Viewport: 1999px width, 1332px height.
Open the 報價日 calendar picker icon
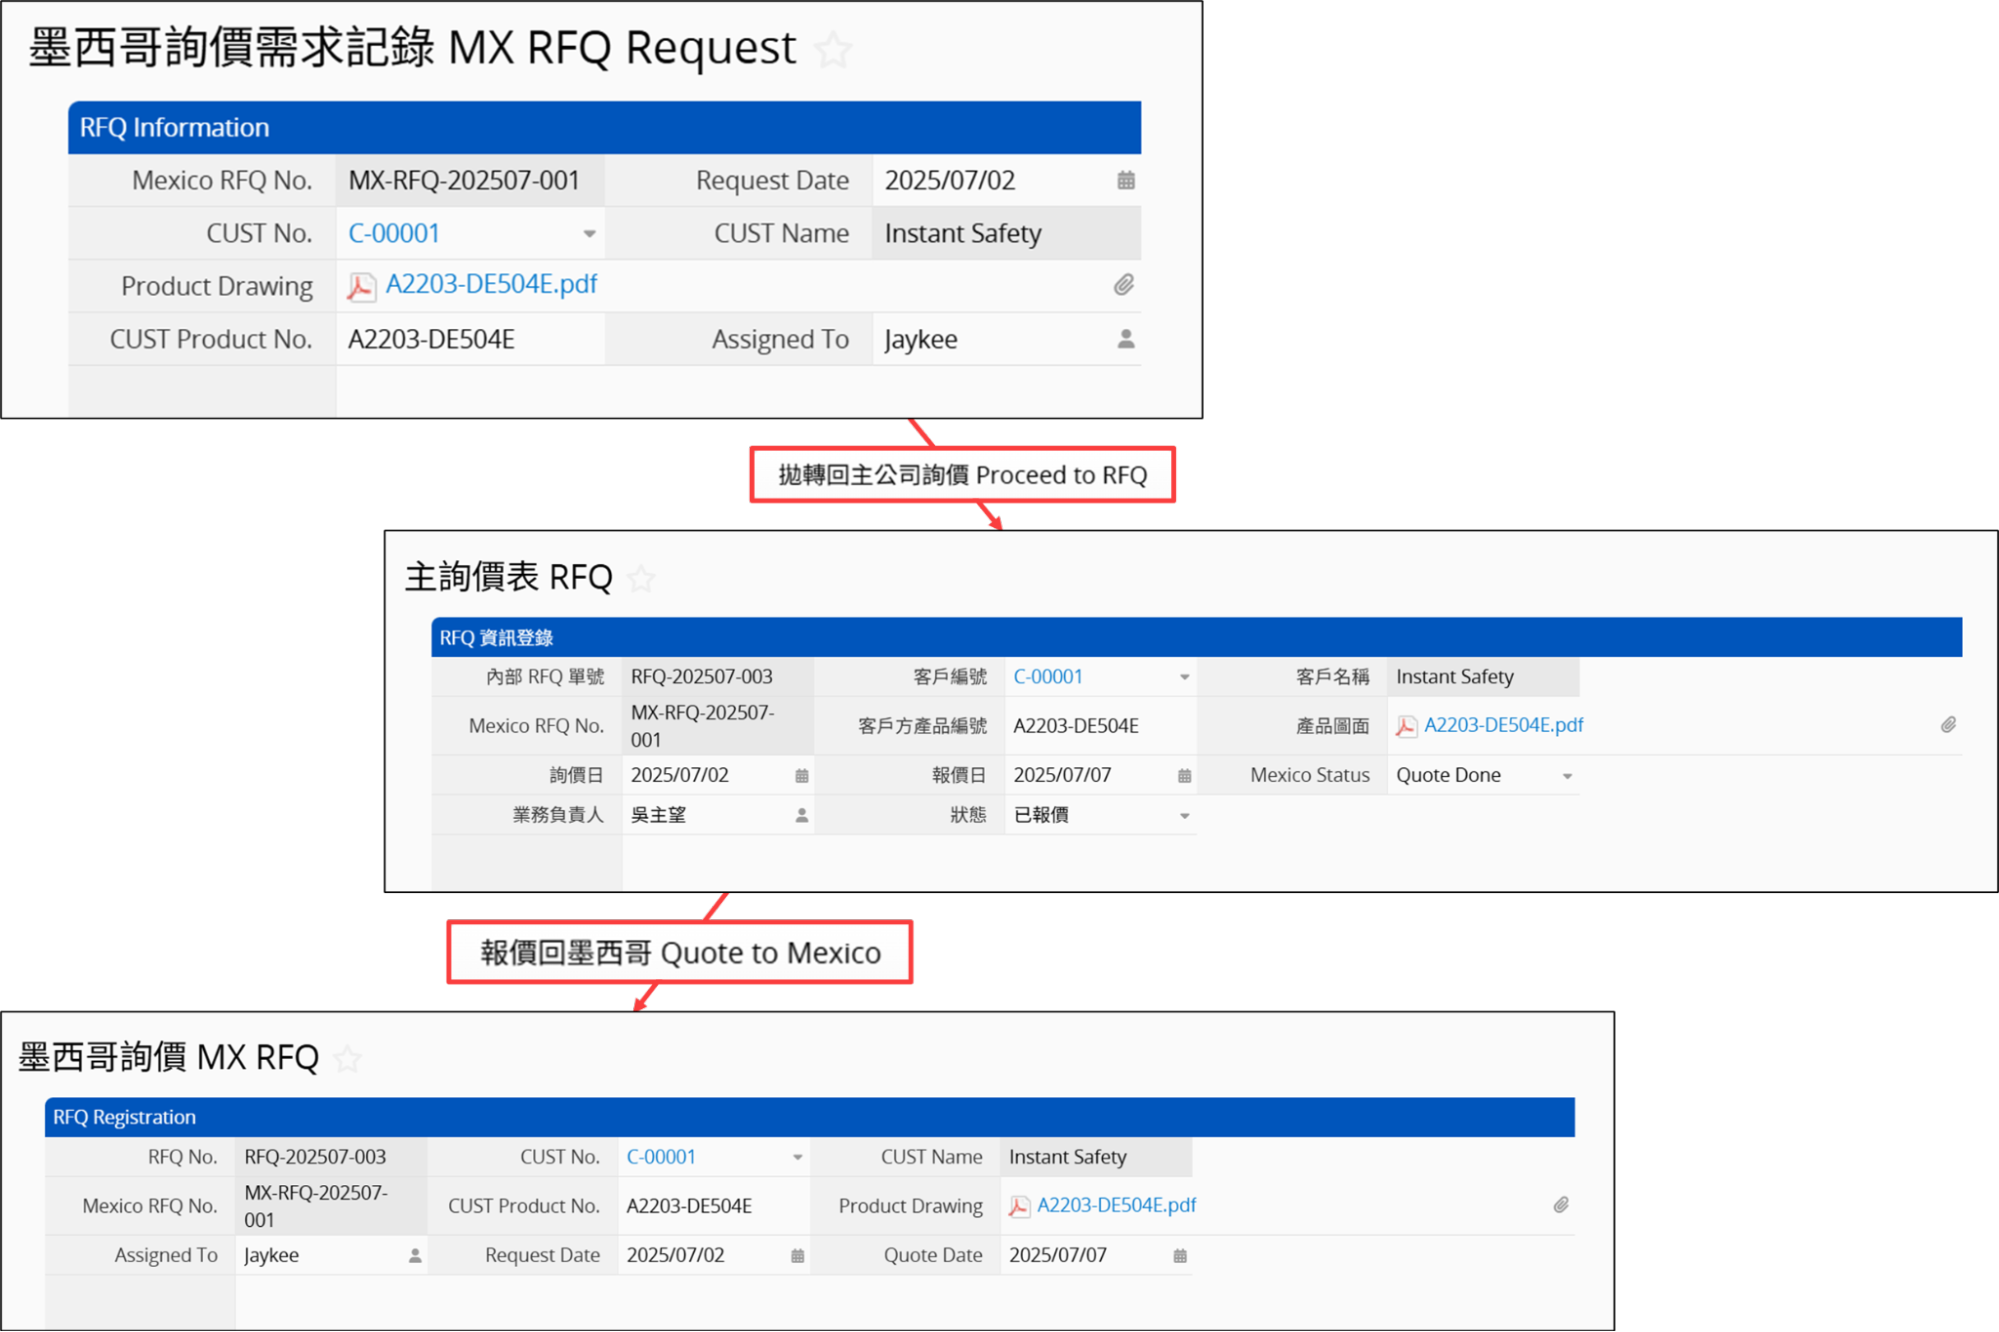1184,776
